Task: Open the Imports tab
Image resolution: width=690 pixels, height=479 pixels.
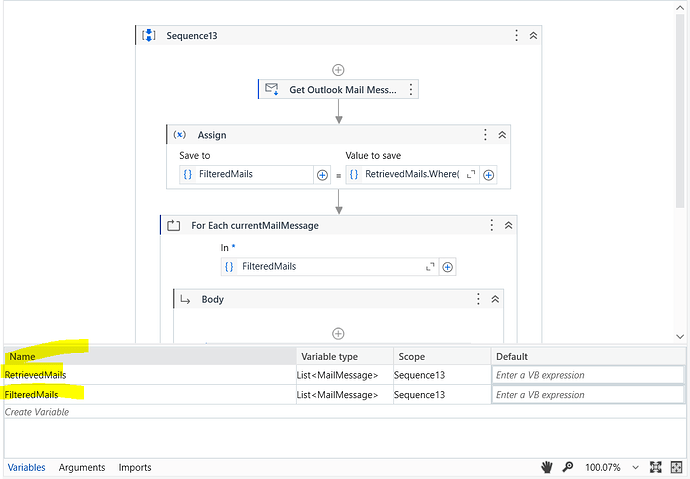Action: (135, 467)
